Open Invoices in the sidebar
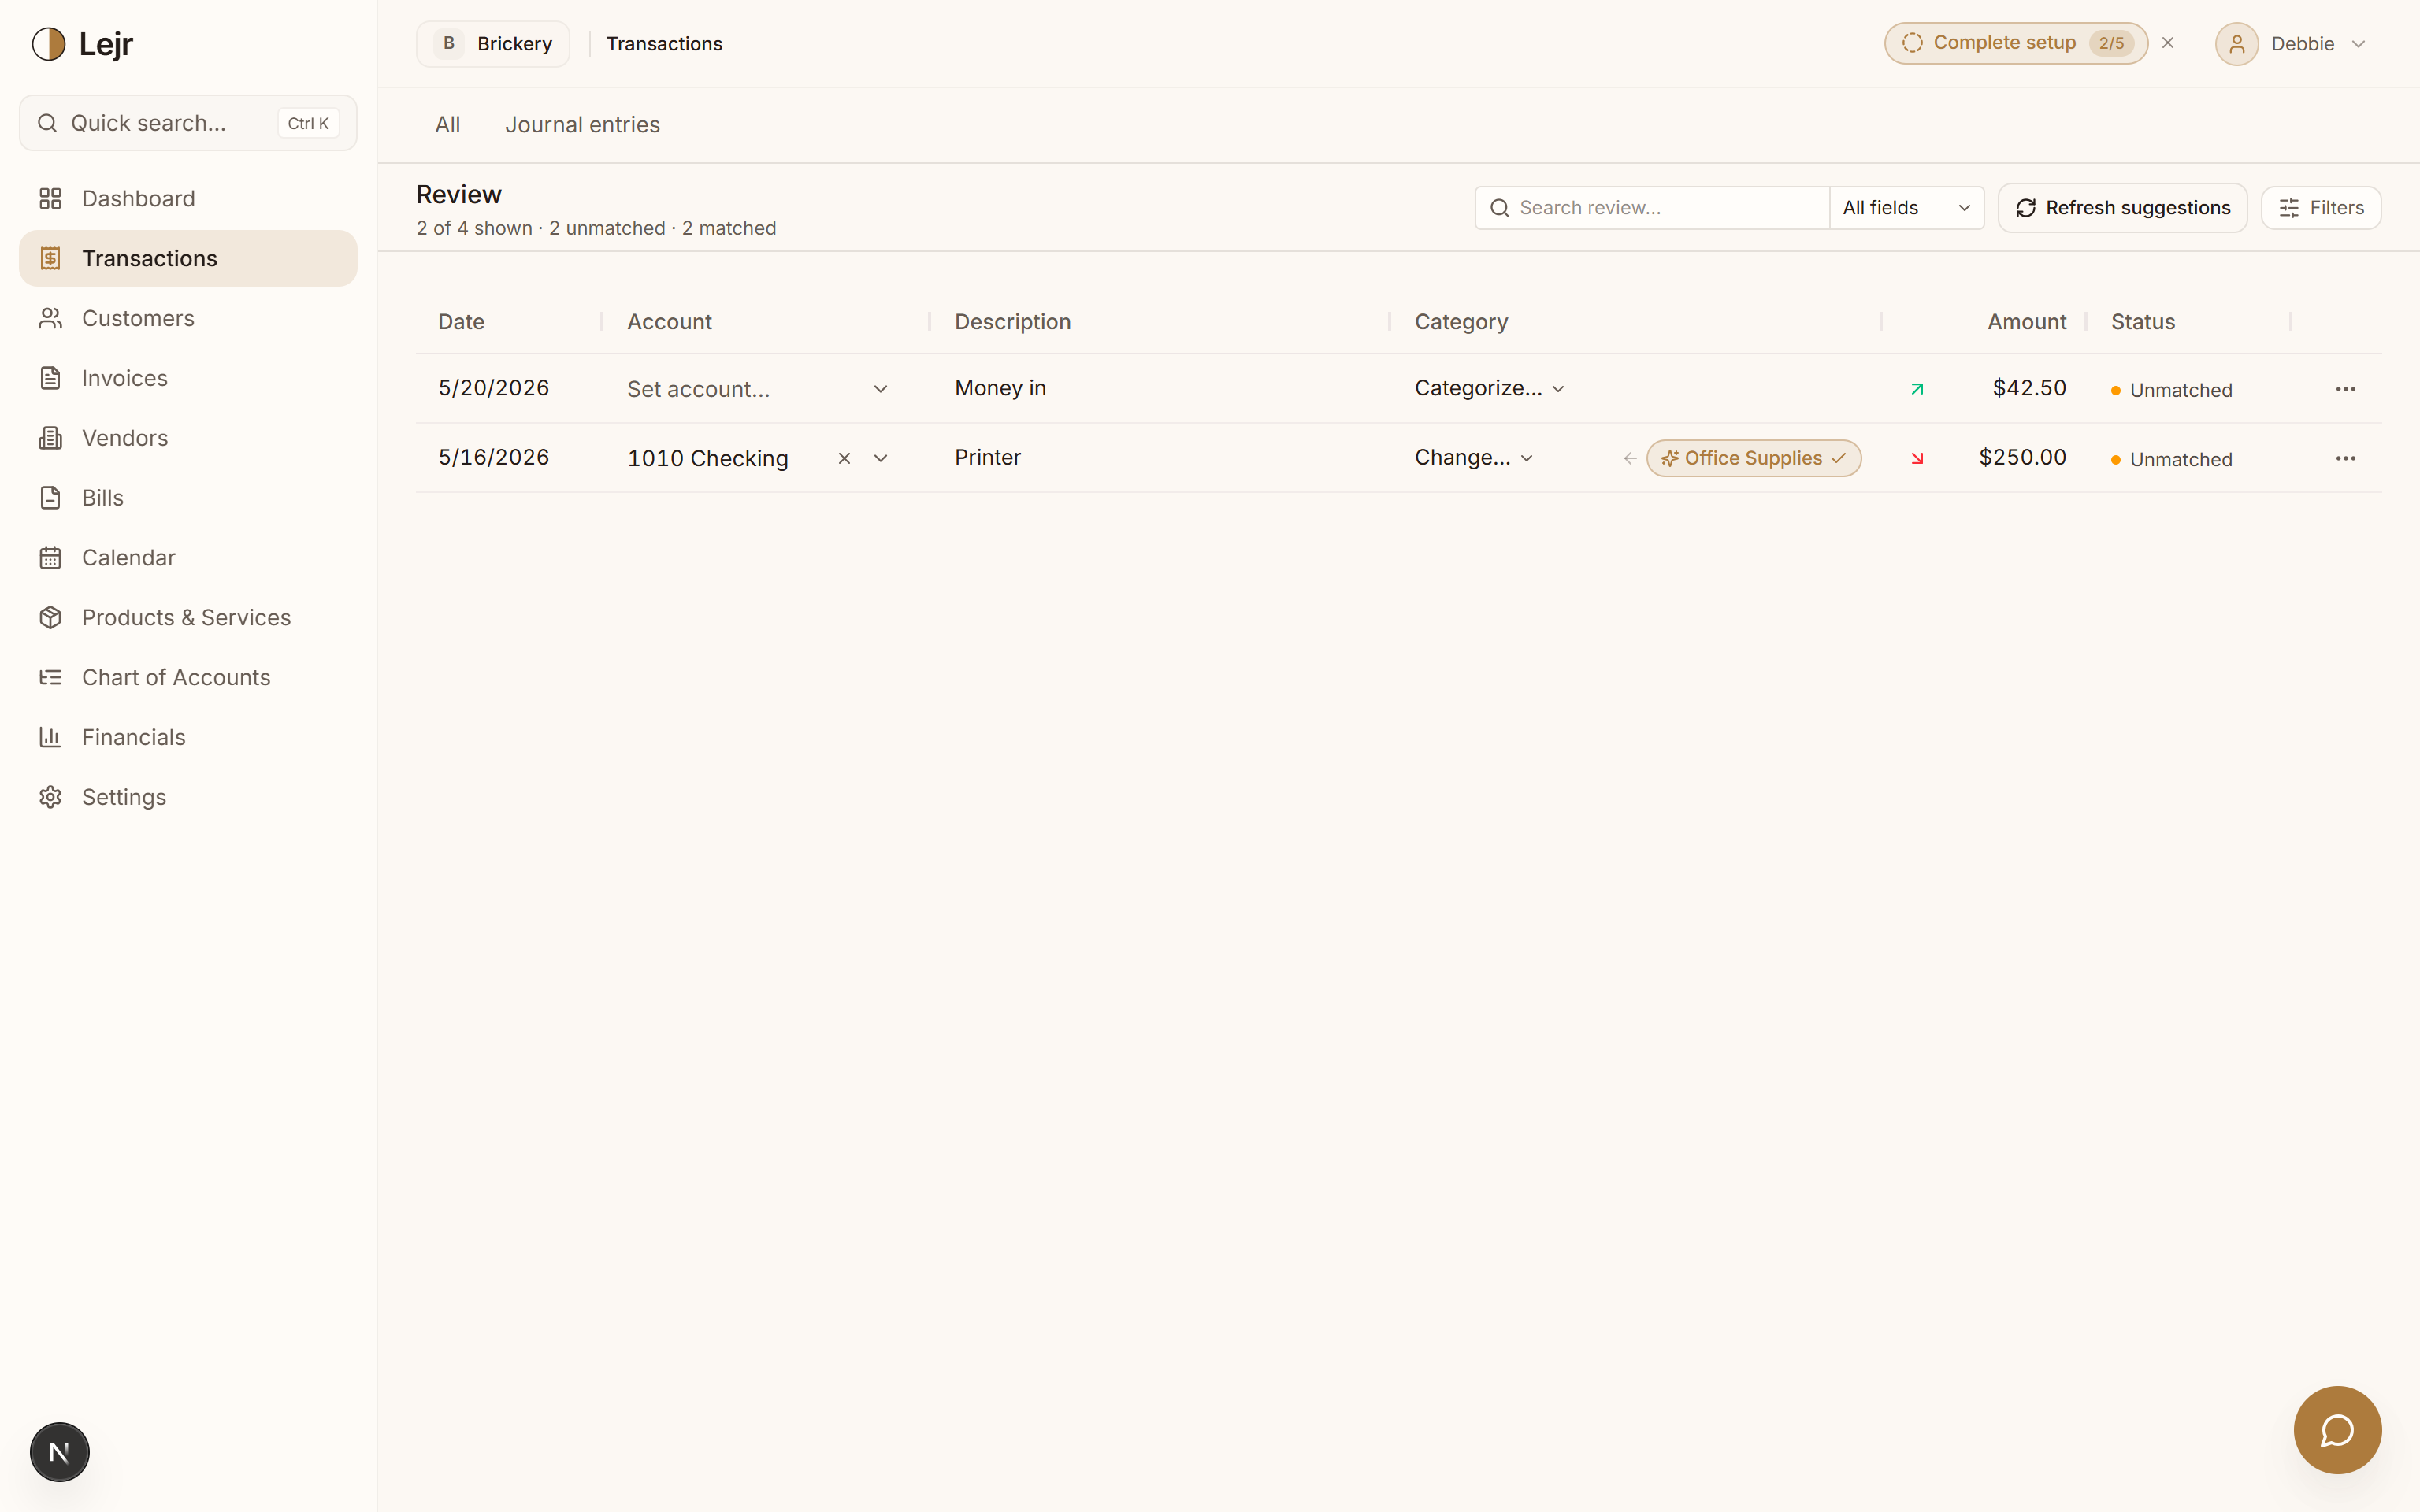Screen dimensions: 2420x1512 188,378
